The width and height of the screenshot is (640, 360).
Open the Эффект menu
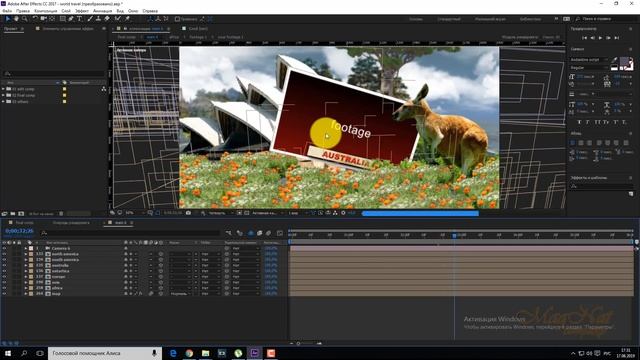[82, 11]
